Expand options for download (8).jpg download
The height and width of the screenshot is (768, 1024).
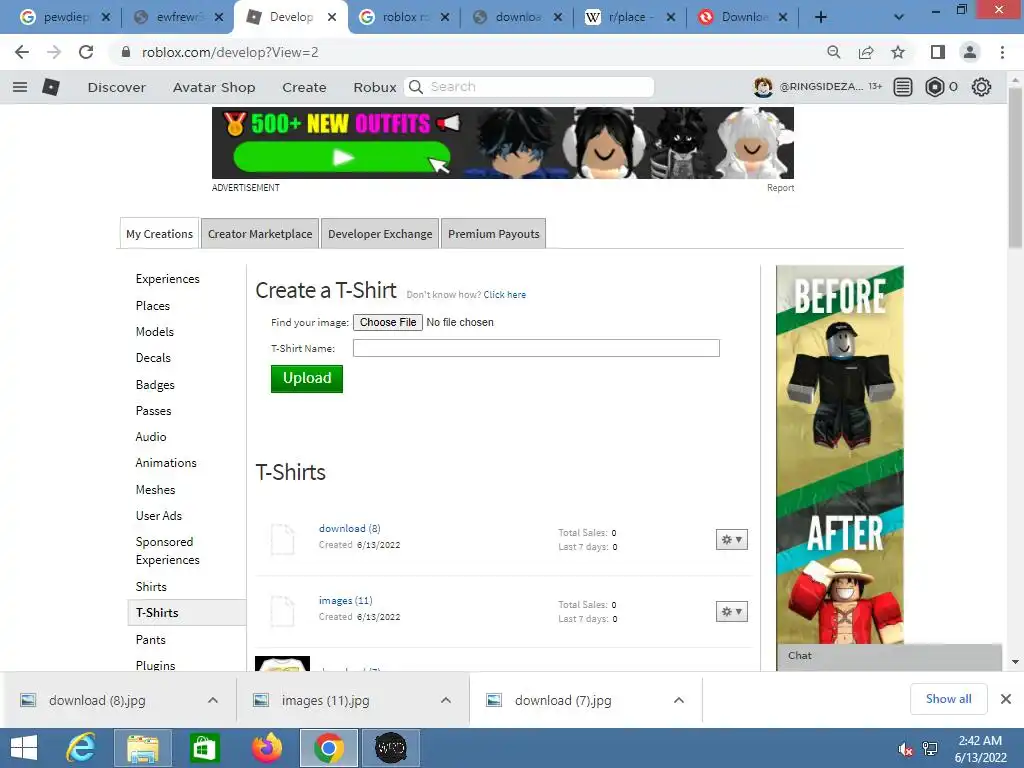[213, 700]
